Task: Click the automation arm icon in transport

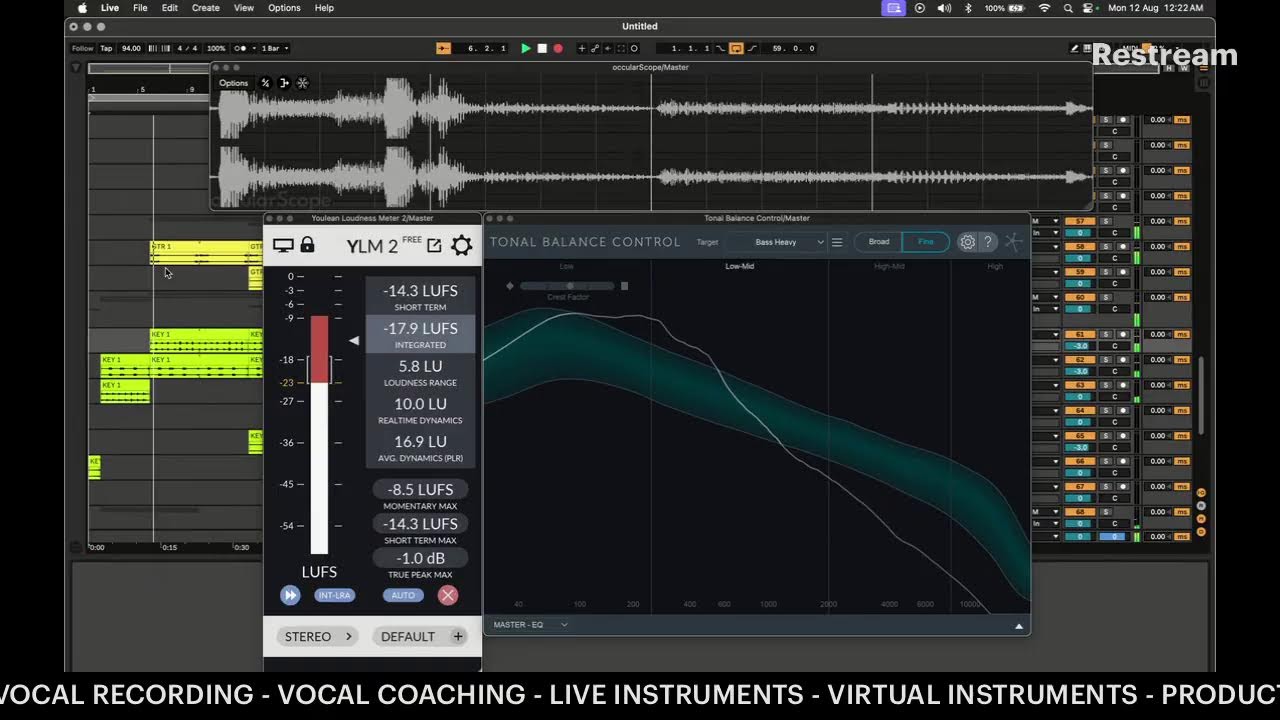Action: [x=595, y=48]
